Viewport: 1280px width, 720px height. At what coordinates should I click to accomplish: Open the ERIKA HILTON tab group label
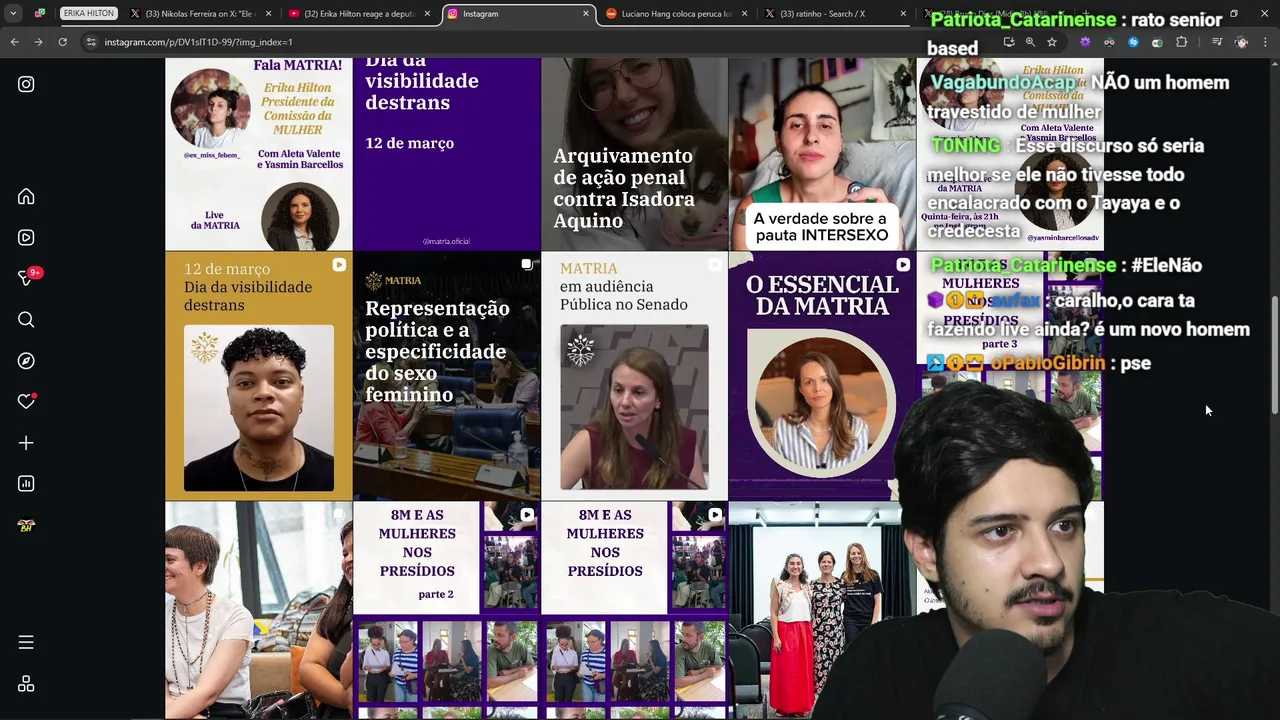tap(89, 14)
